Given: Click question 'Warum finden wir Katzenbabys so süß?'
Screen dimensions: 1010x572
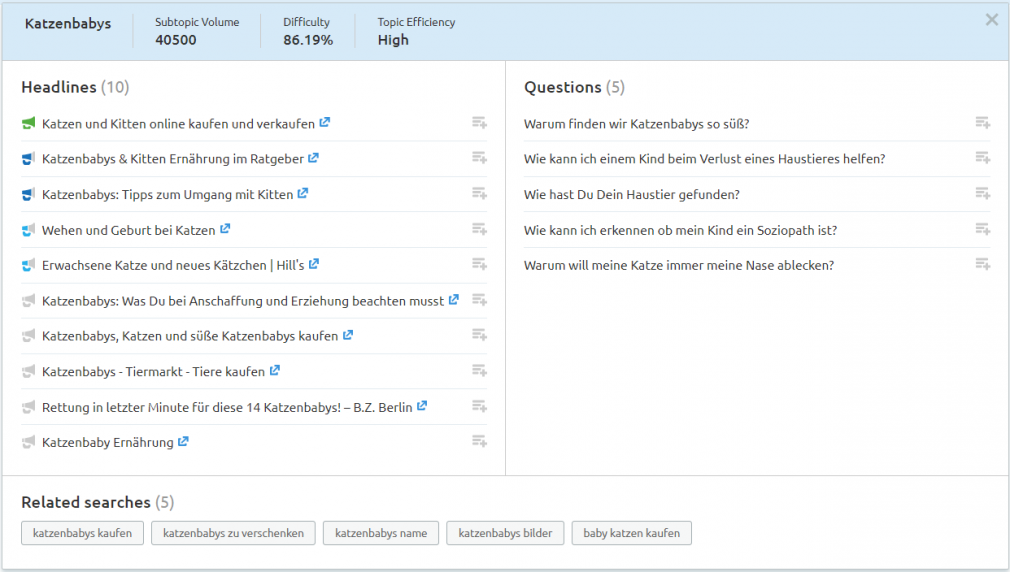Looking at the screenshot, I should 636,124.
